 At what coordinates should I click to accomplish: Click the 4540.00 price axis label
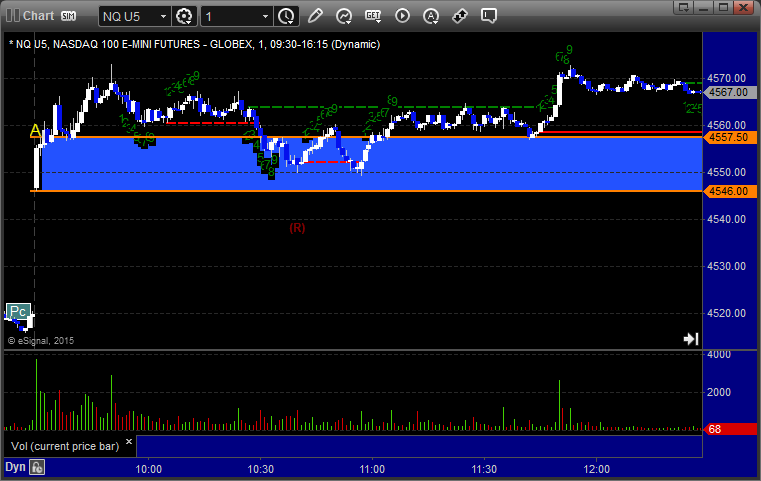click(727, 219)
